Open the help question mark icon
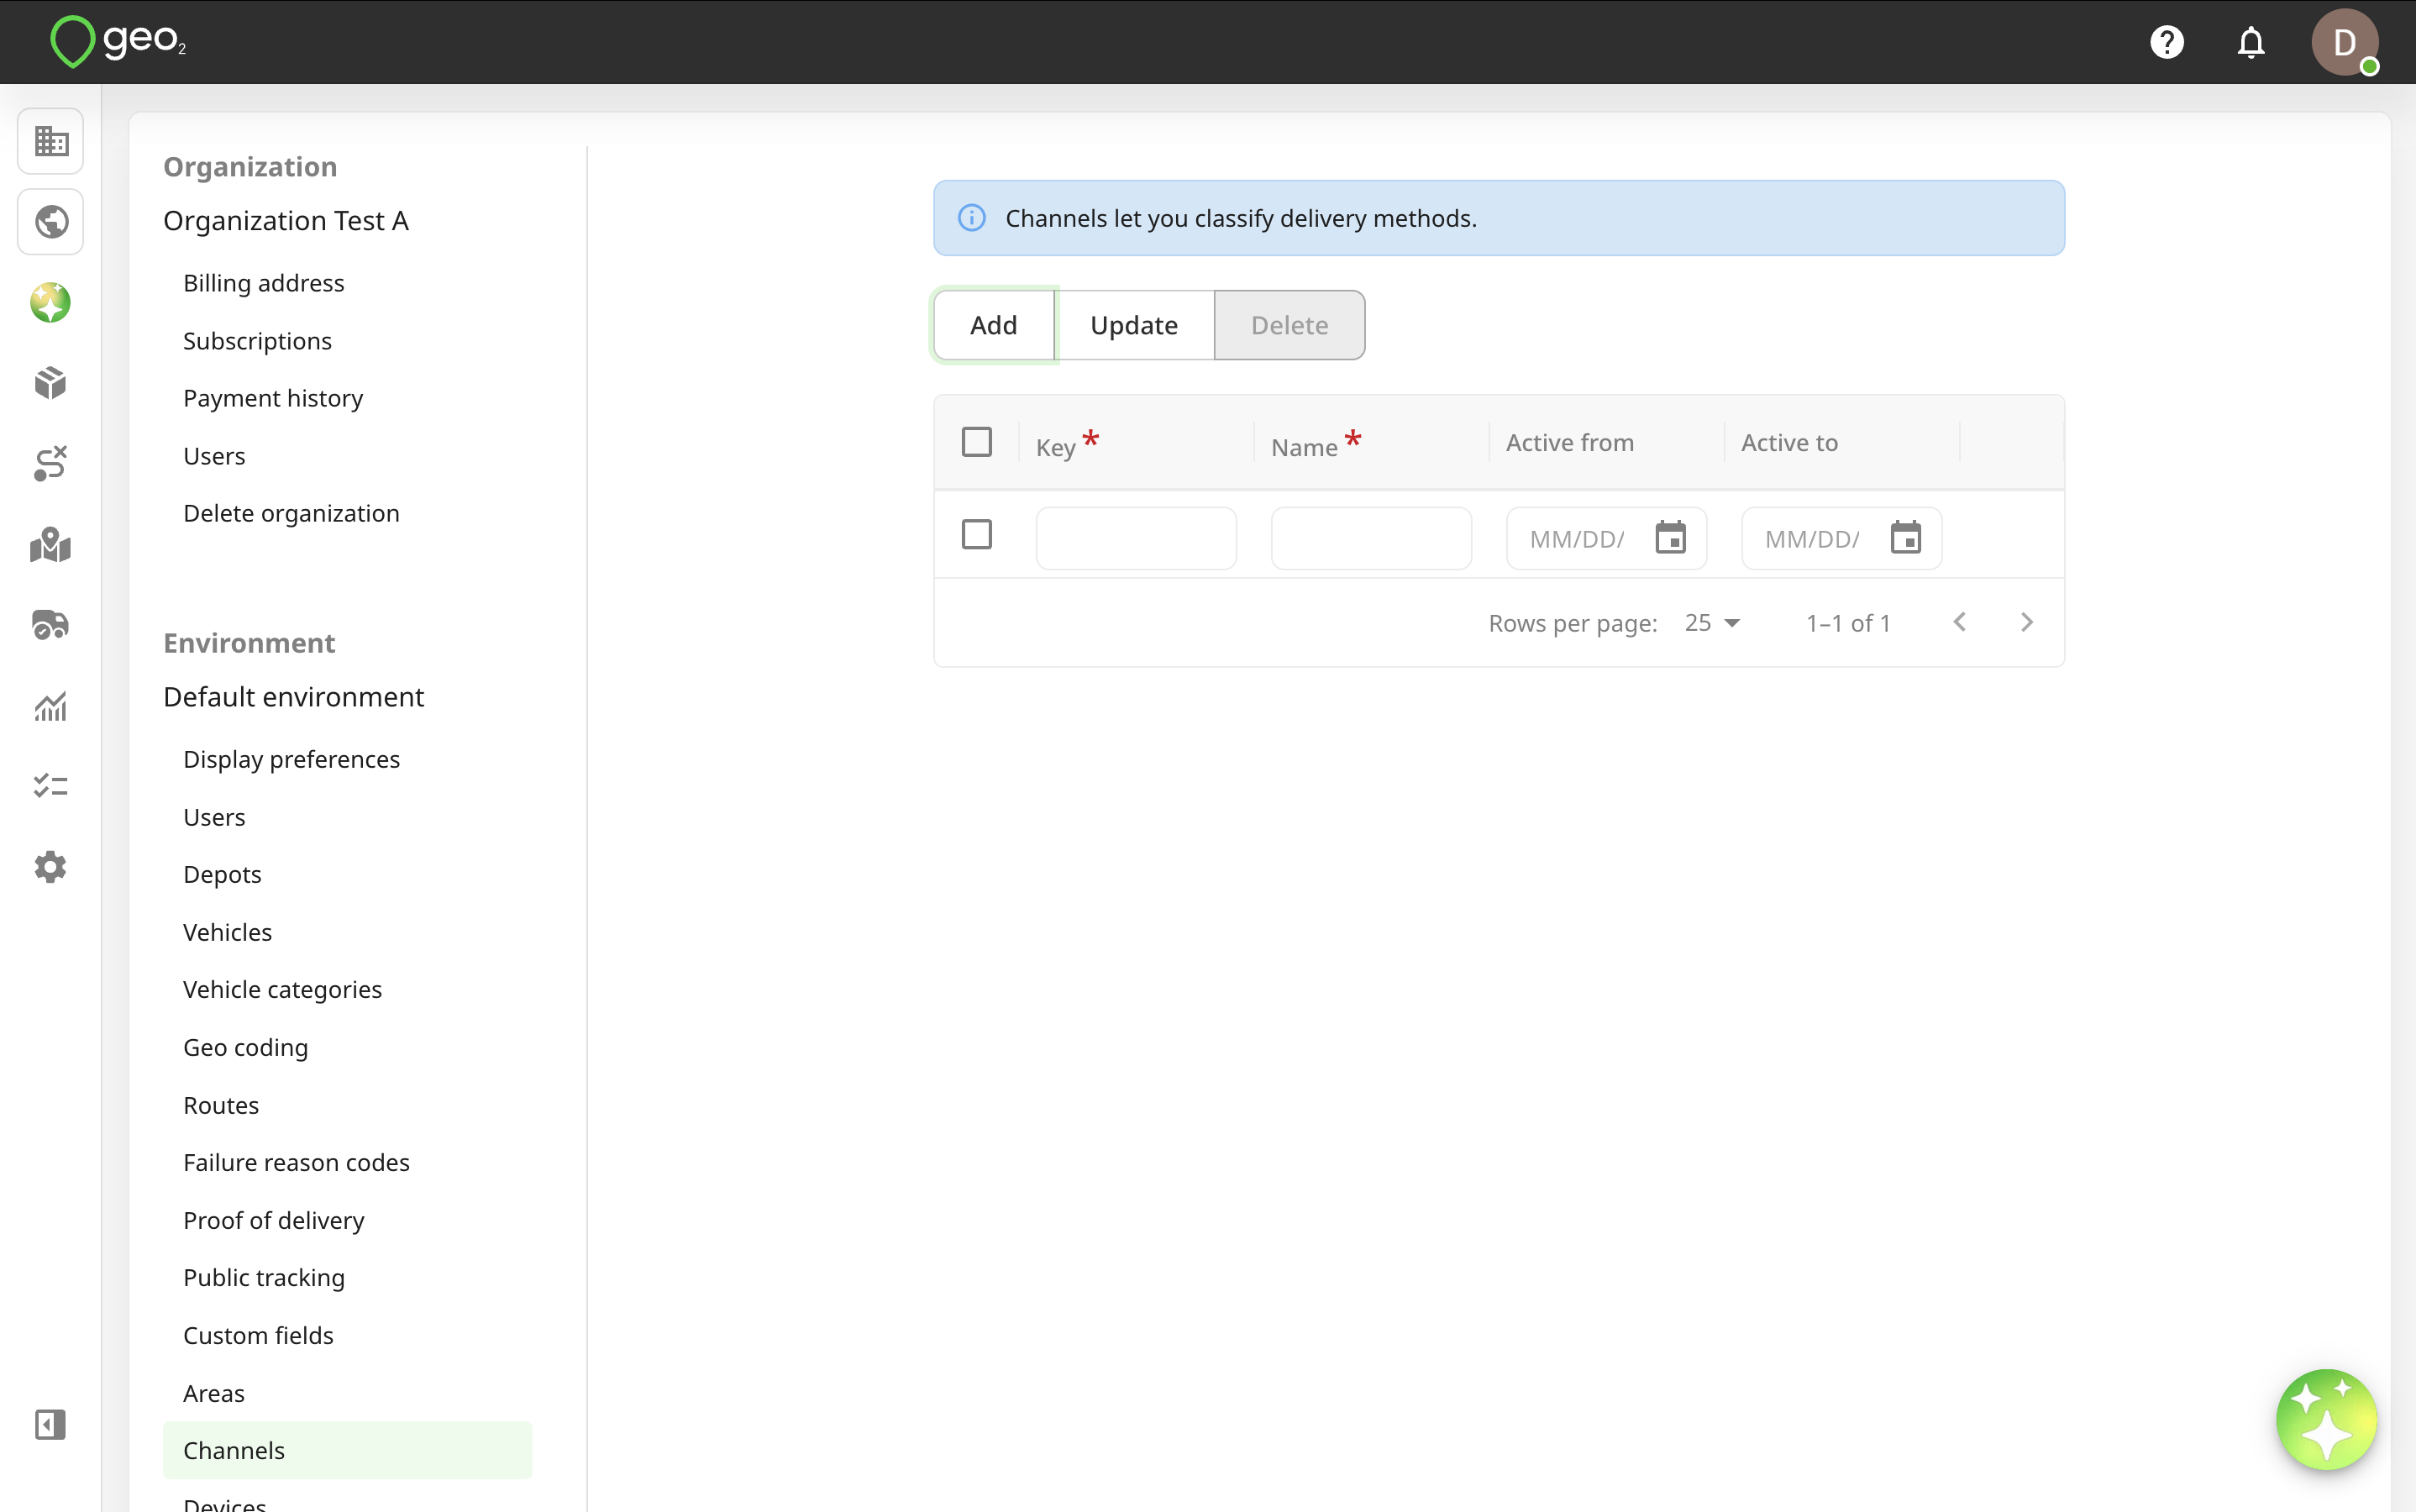The height and width of the screenshot is (1512, 2416). [x=2166, y=42]
